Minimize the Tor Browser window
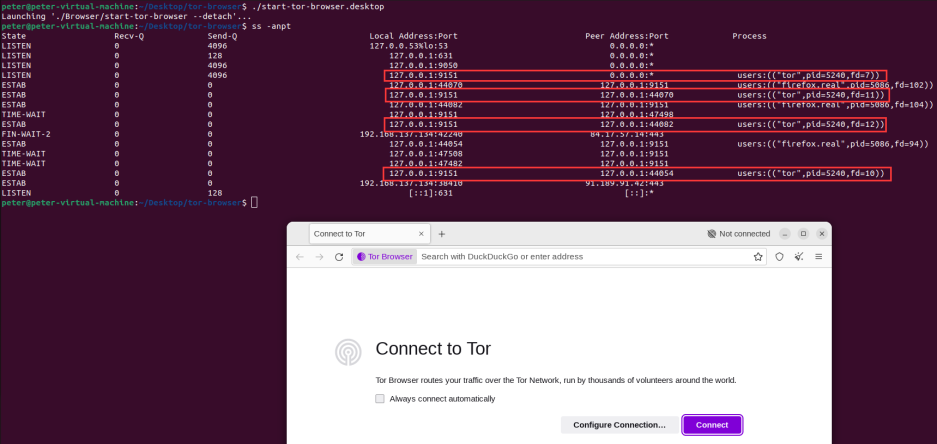The image size is (937, 444). (785, 234)
